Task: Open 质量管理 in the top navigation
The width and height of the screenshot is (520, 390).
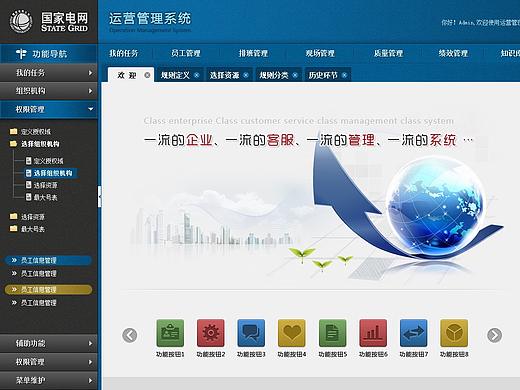Action: pyautogui.click(x=388, y=53)
